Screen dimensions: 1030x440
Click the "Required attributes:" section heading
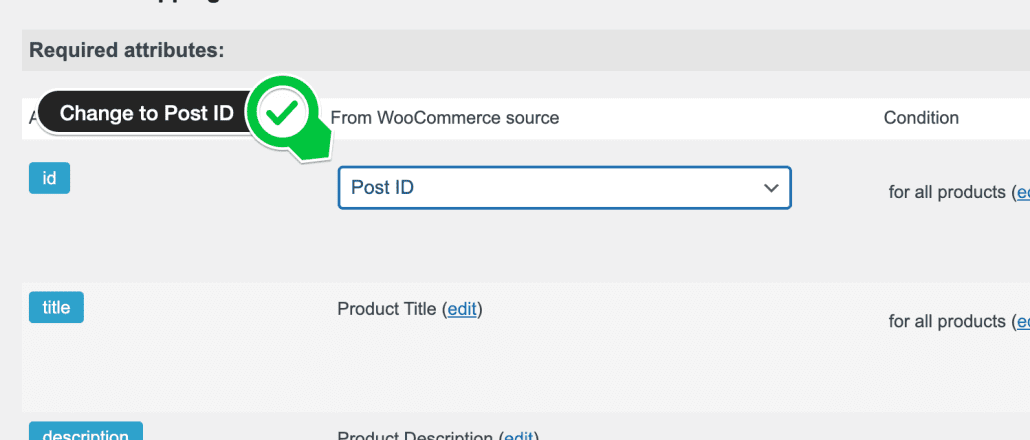pyautogui.click(x=127, y=49)
